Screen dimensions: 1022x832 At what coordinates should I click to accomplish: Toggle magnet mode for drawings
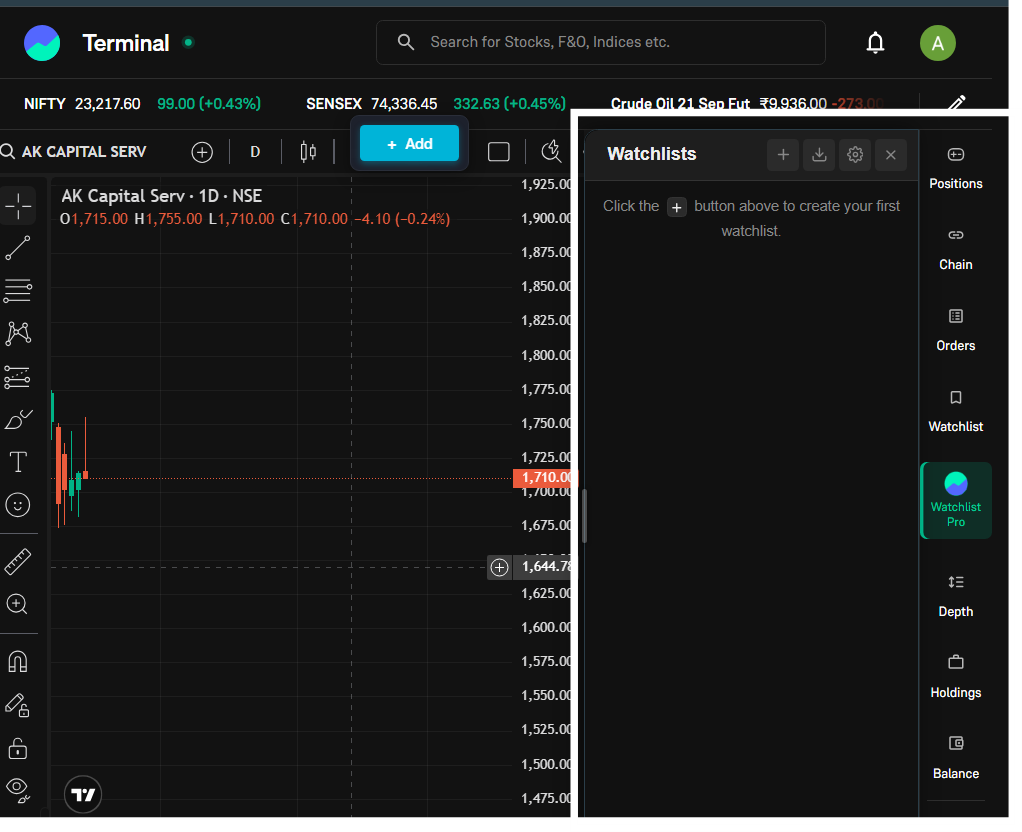pyautogui.click(x=18, y=662)
